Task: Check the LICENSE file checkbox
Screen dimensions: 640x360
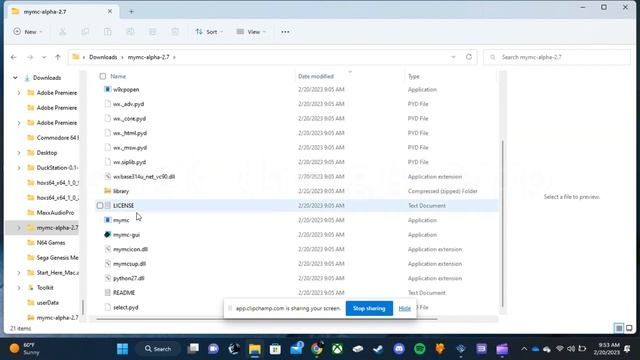Action: tap(100, 206)
